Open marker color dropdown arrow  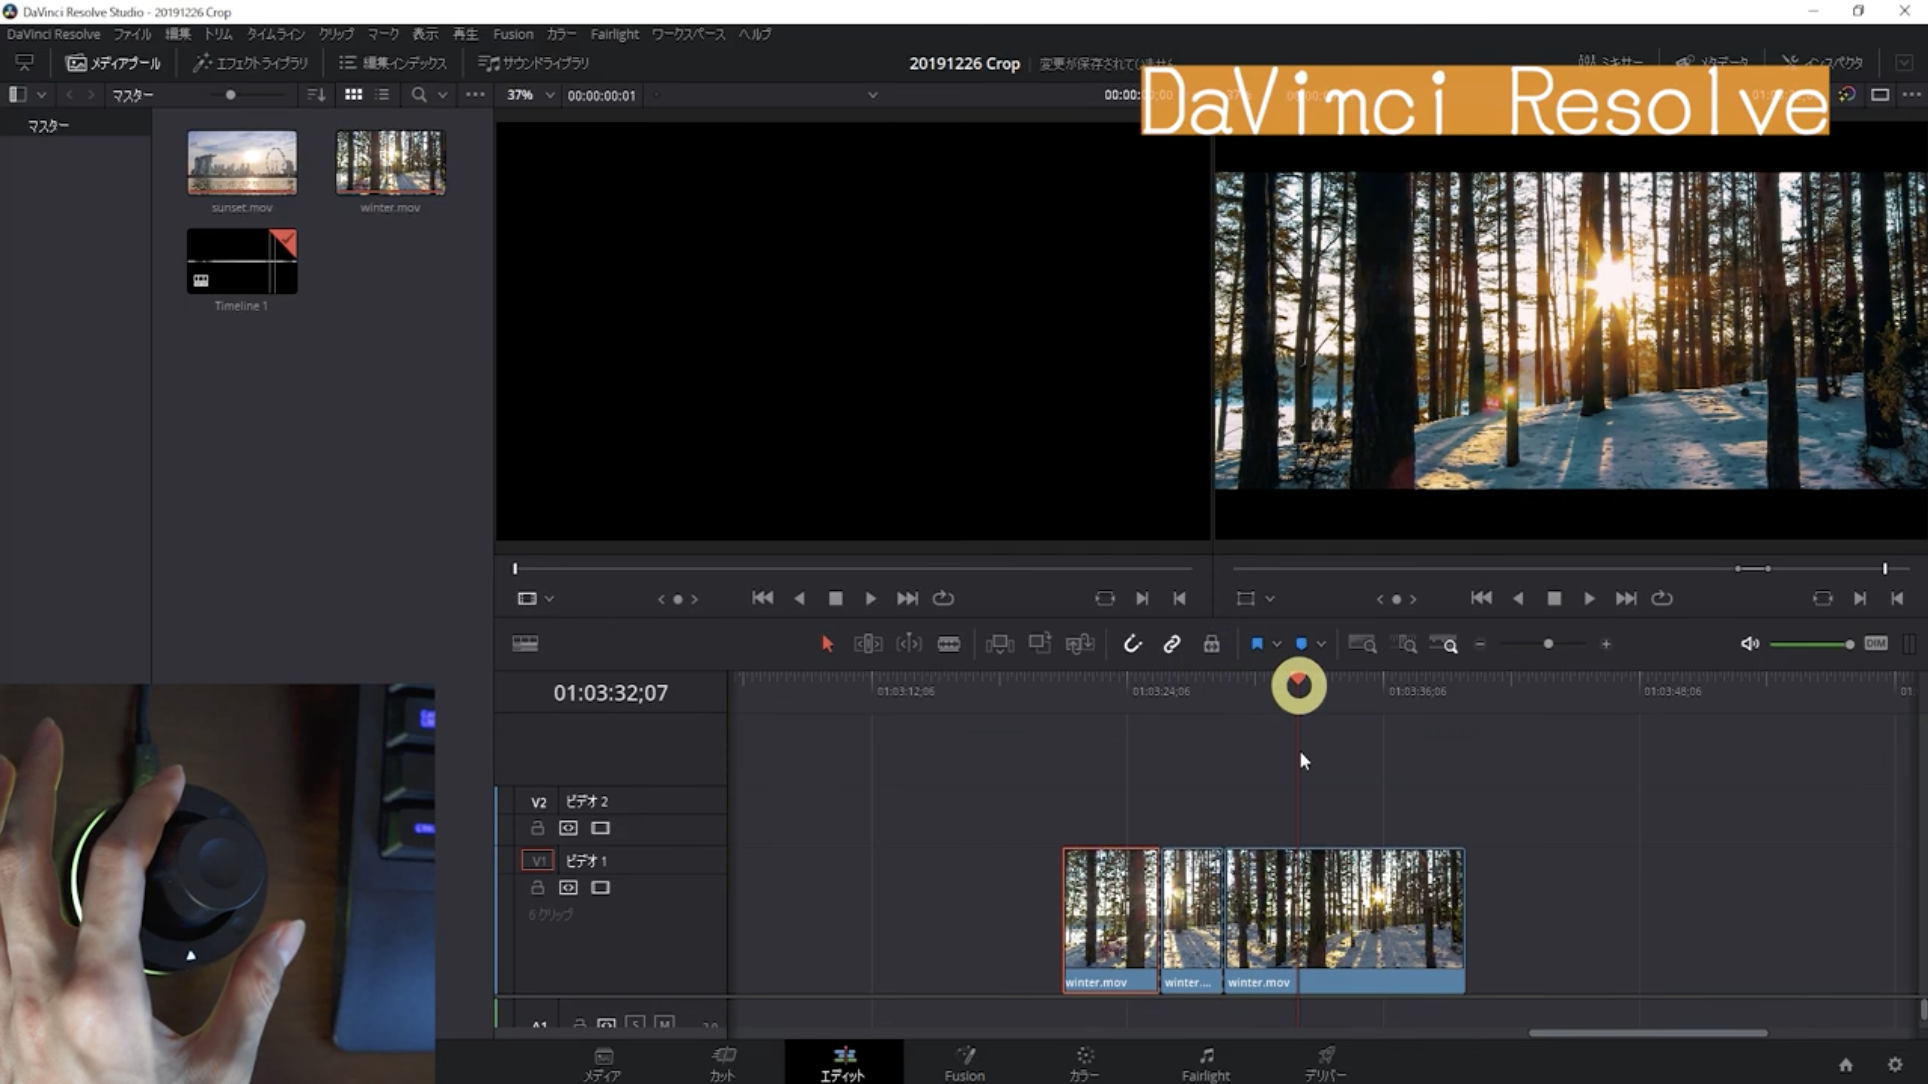[x=1321, y=644]
